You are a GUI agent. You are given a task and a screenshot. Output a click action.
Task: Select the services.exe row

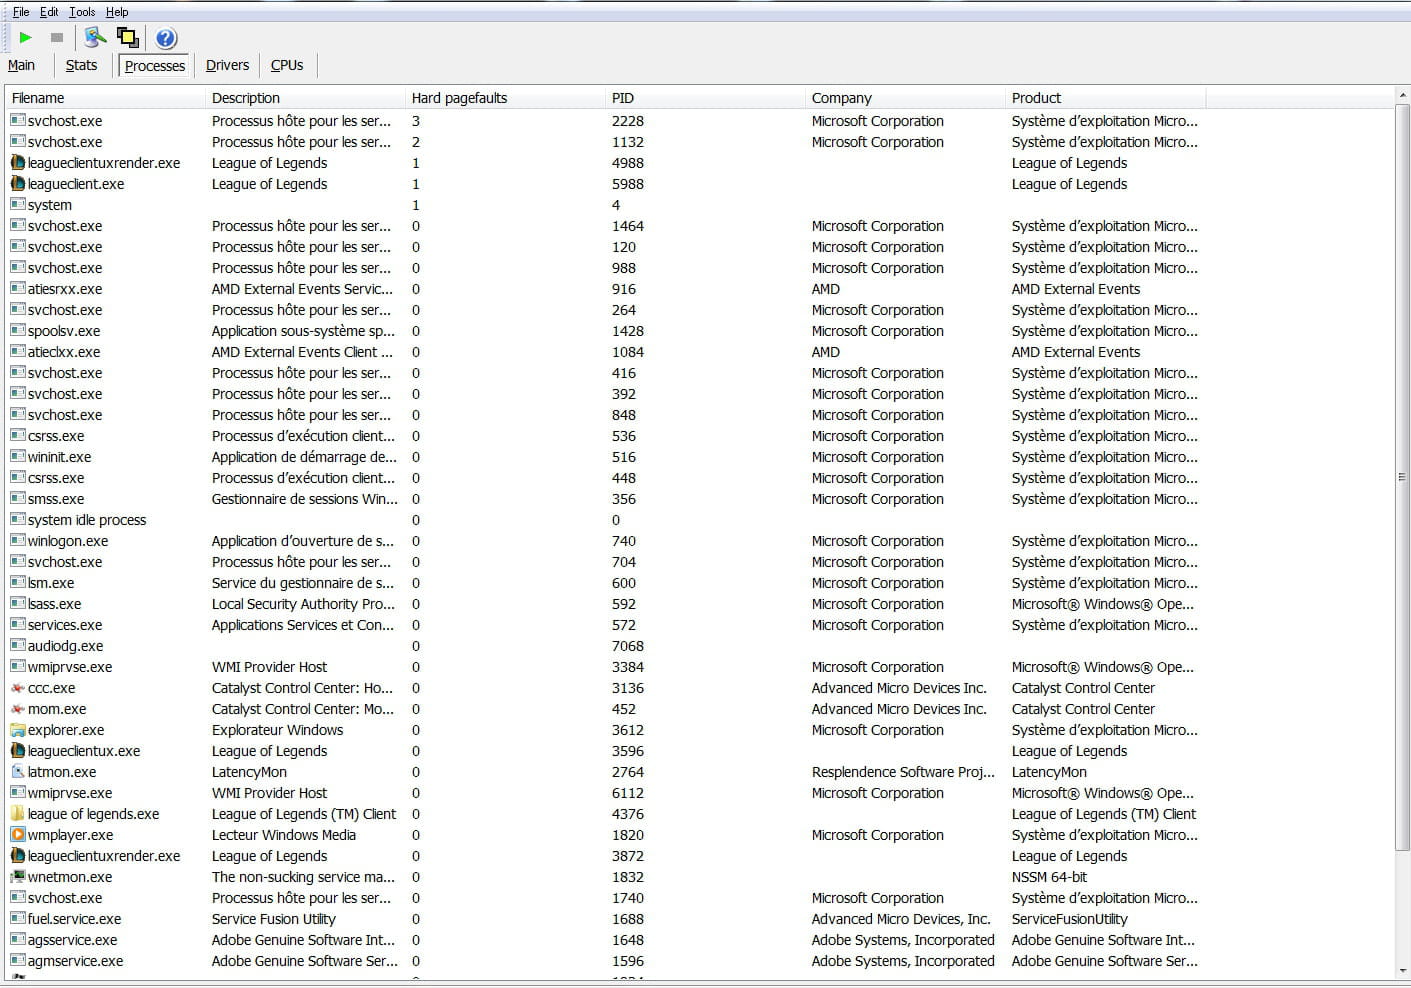(700, 625)
